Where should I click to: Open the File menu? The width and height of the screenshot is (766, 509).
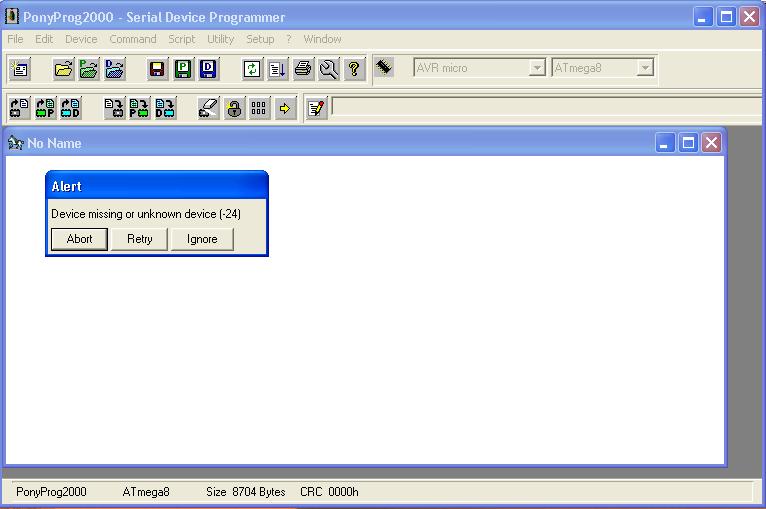[15, 39]
